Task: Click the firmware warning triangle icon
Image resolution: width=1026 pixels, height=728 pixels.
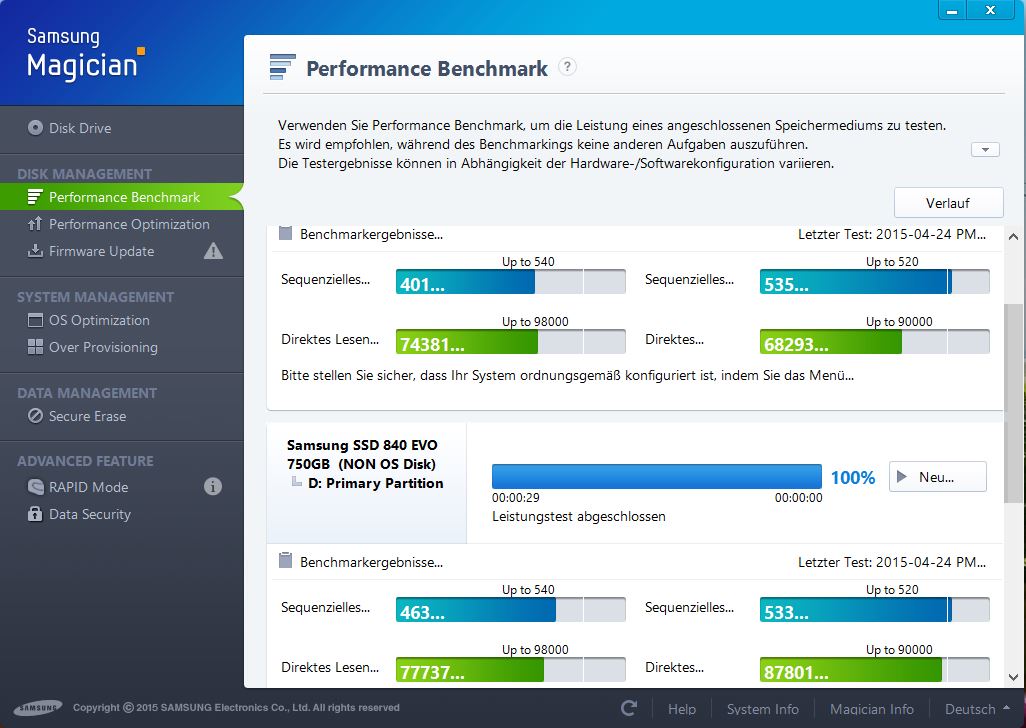Action: click(x=213, y=251)
